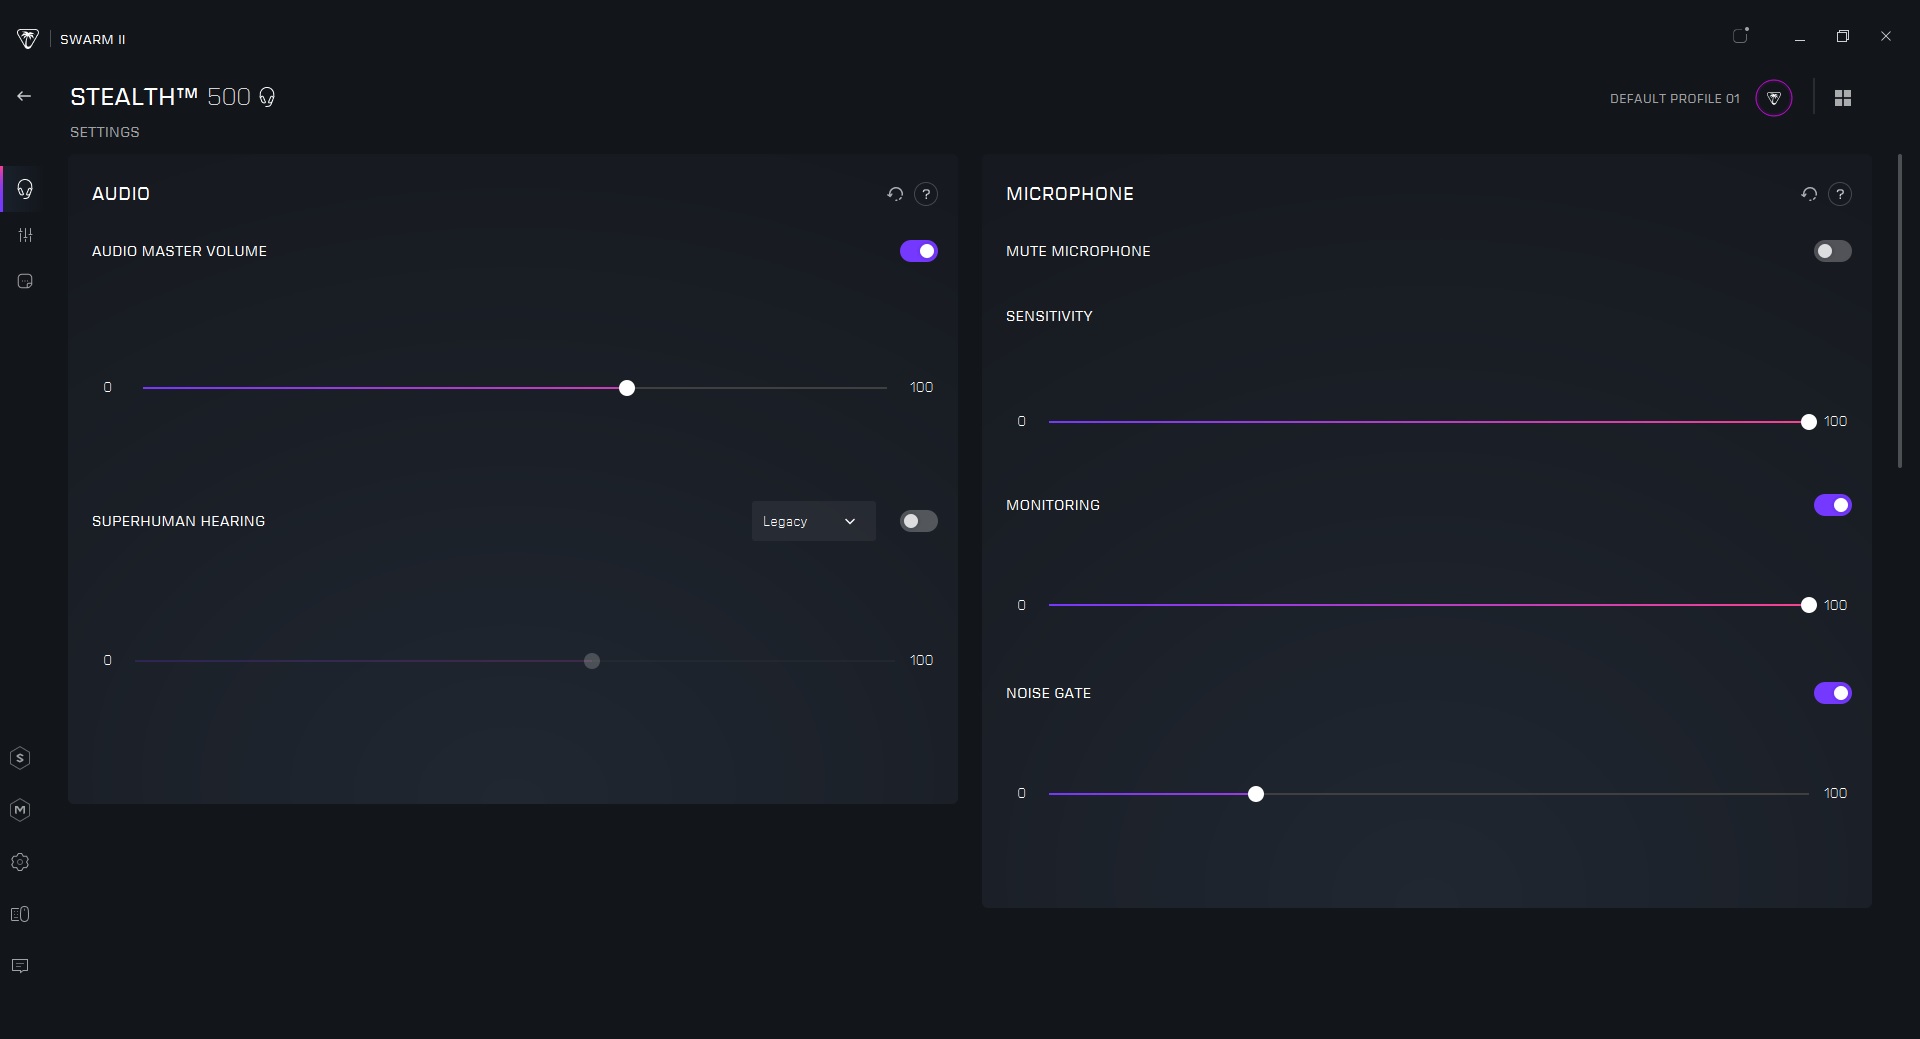This screenshot has width=1920, height=1039.
Task: Click the vertical scrollbar on the right
Action: pyautogui.click(x=1900, y=310)
